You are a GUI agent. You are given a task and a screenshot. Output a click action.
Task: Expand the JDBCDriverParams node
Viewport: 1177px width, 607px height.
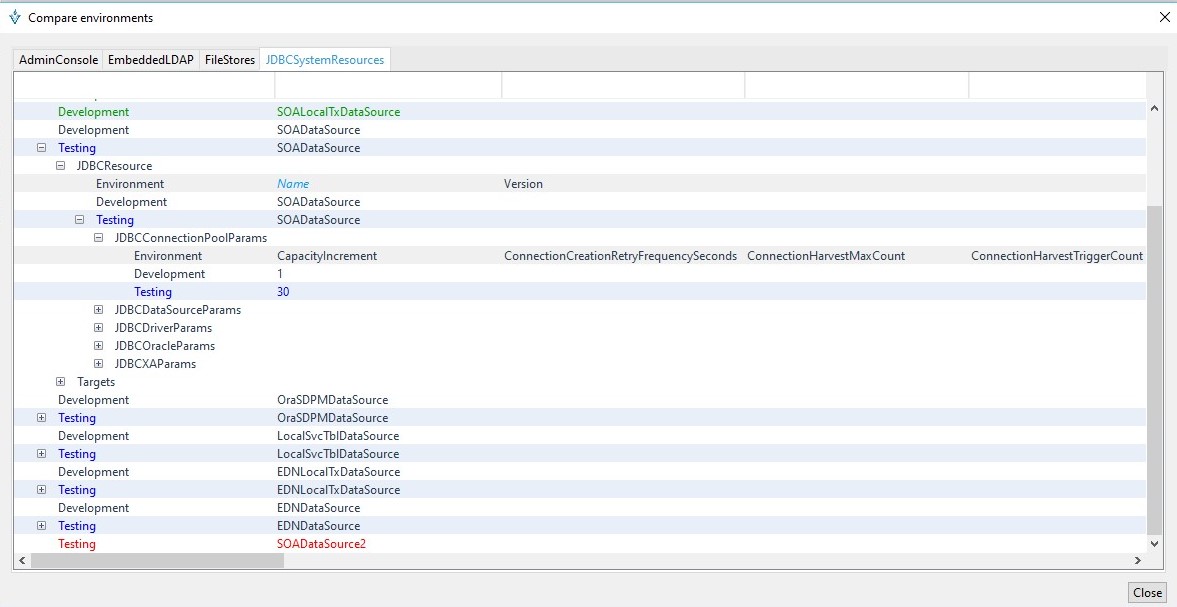pyautogui.click(x=98, y=328)
